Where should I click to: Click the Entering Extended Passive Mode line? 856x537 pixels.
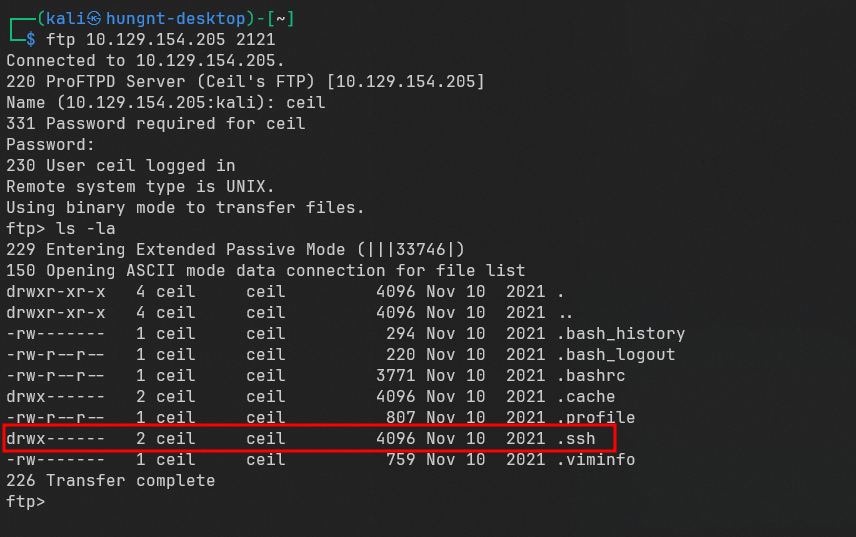click(236, 249)
